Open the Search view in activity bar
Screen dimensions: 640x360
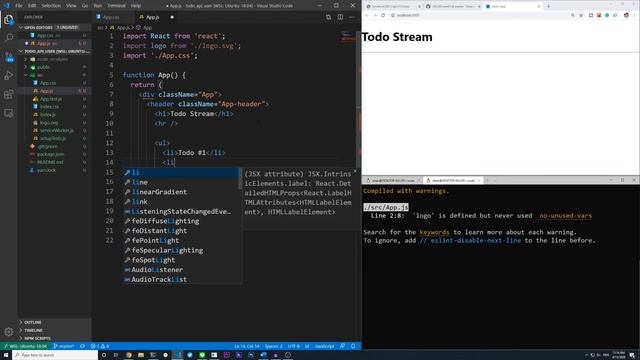click(9, 38)
